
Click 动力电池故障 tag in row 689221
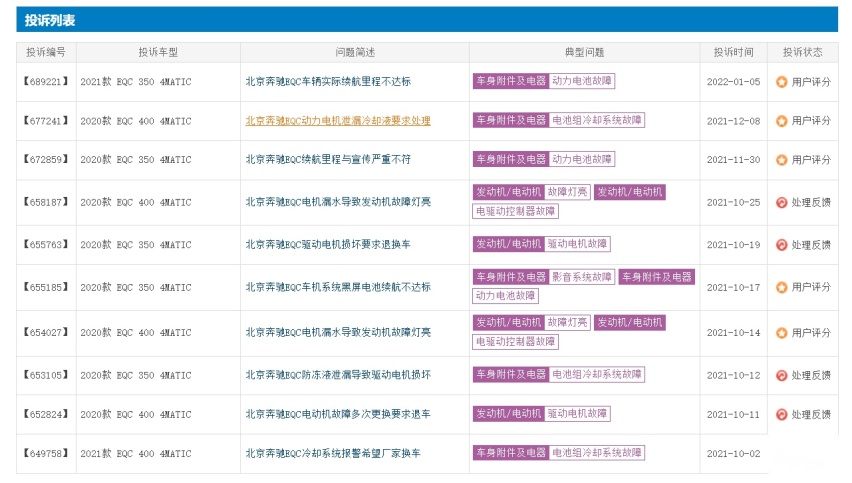[x=582, y=81]
